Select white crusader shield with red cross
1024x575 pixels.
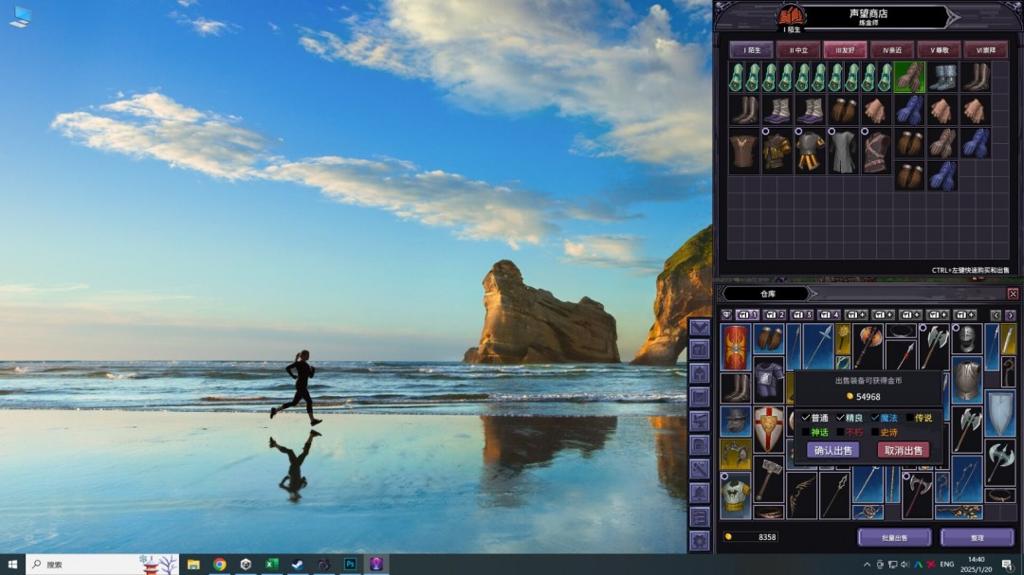tap(769, 429)
